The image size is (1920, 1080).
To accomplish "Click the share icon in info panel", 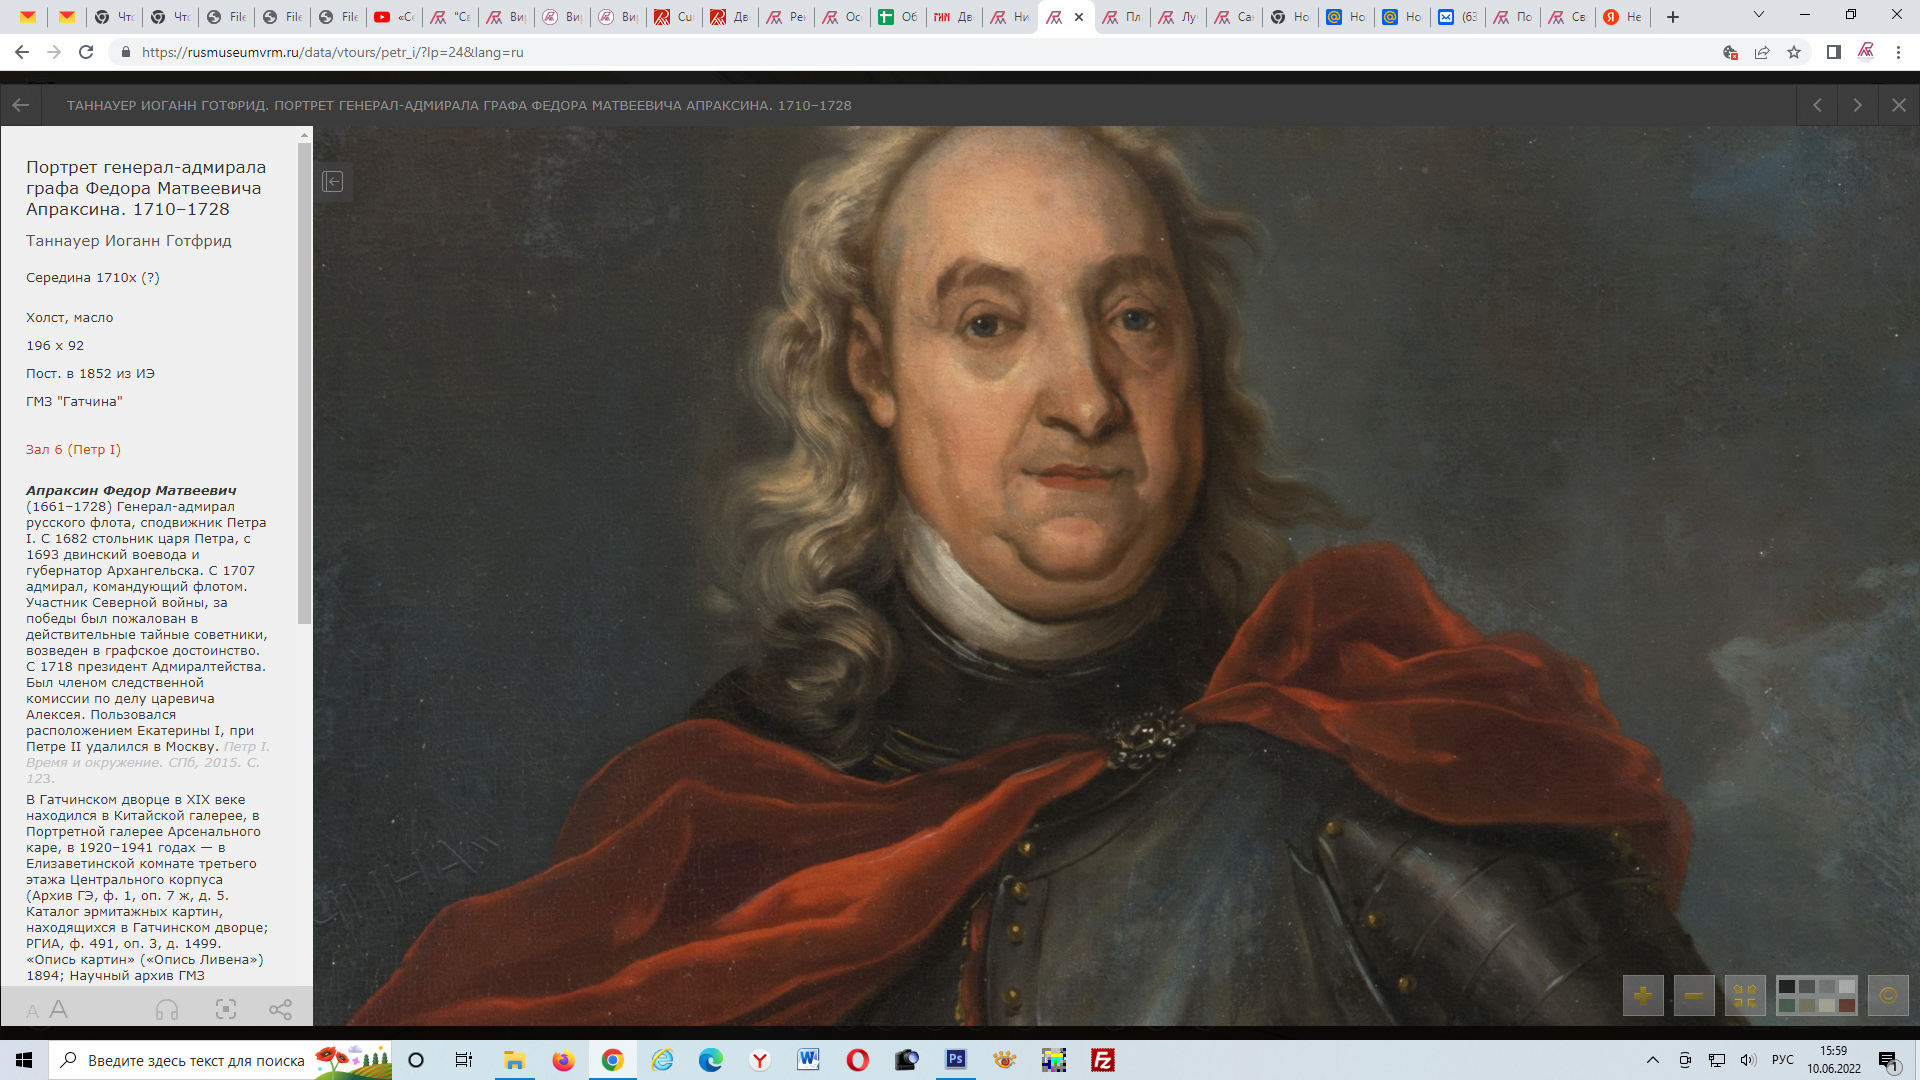I will [280, 1010].
